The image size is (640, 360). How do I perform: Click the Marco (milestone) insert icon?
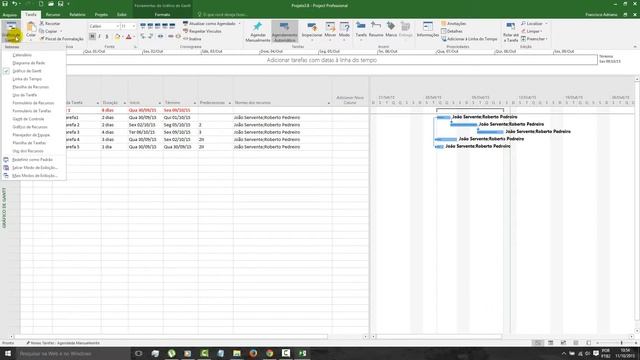(391, 27)
